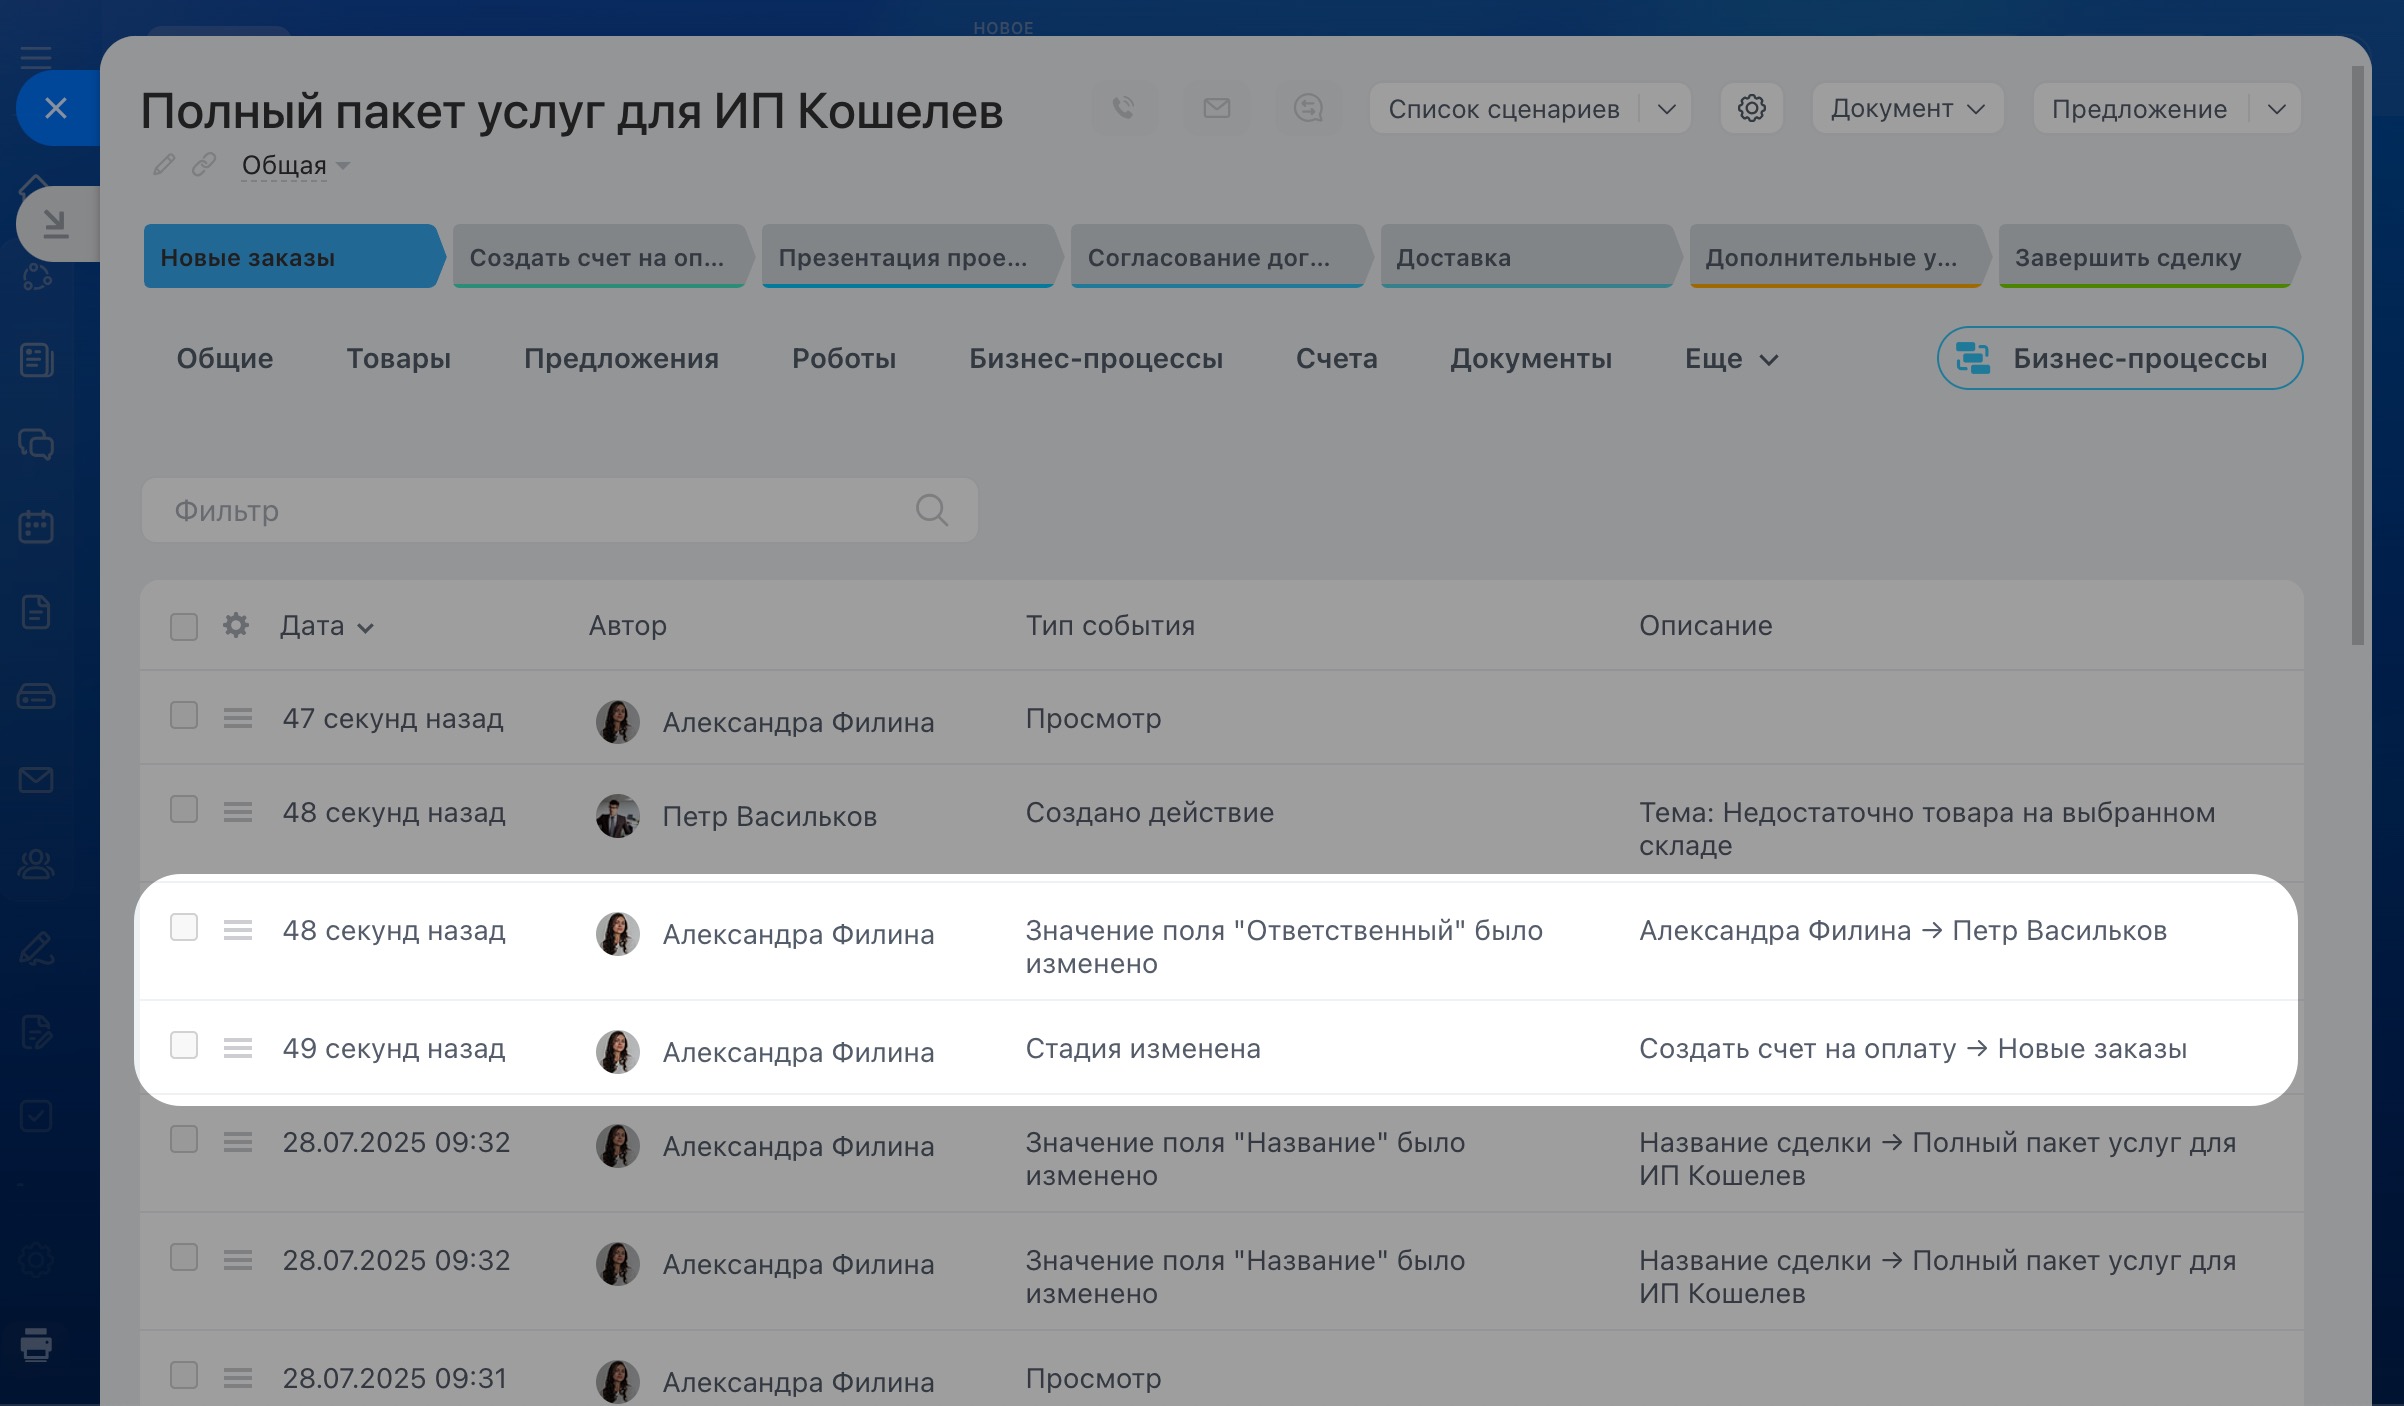
Task: Open the Счета tab
Action: (1336, 358)
